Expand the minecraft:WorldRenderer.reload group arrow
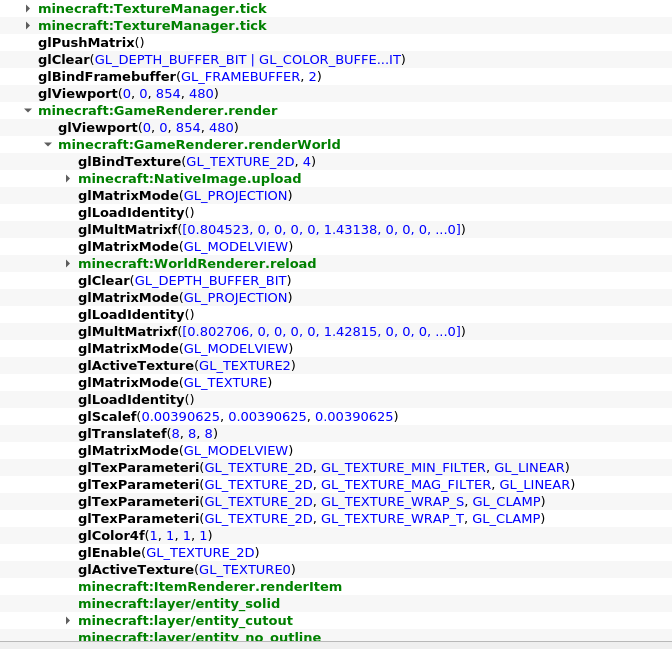Viewport: 672px width, 649px height. pos(68,263)
